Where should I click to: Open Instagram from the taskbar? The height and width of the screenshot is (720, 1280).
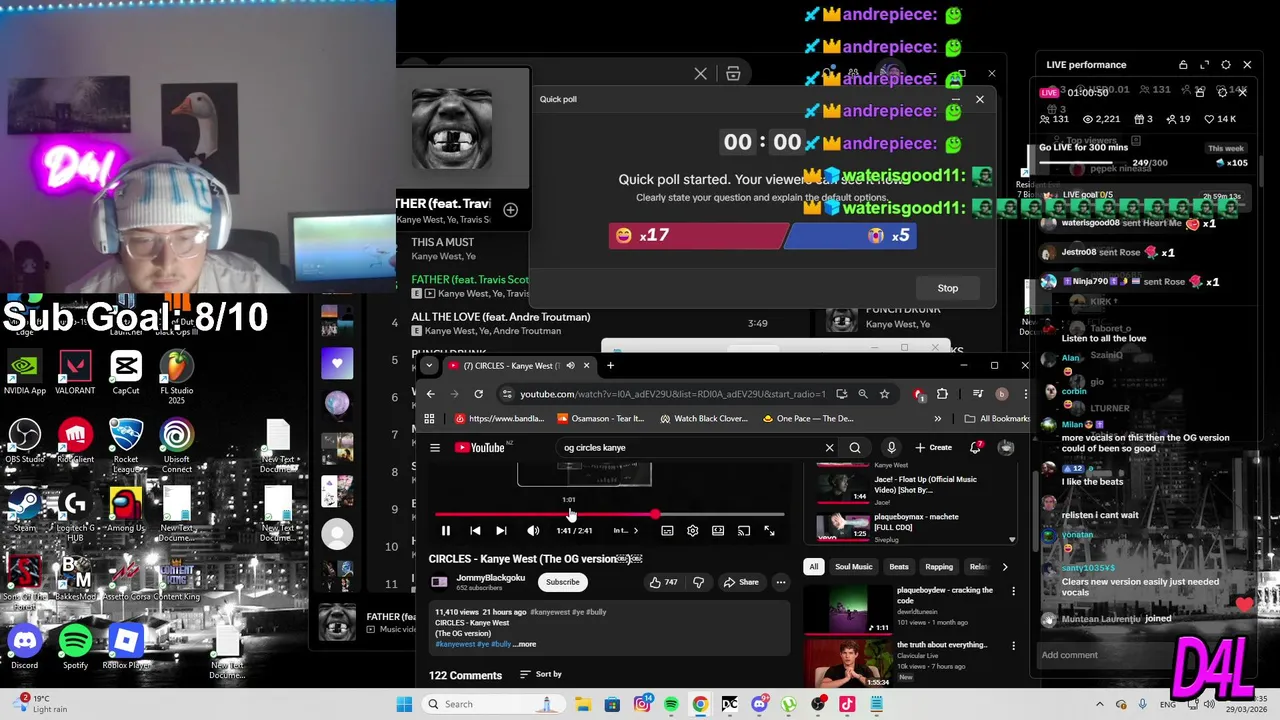pyautogui.click(x=642, y=704)
